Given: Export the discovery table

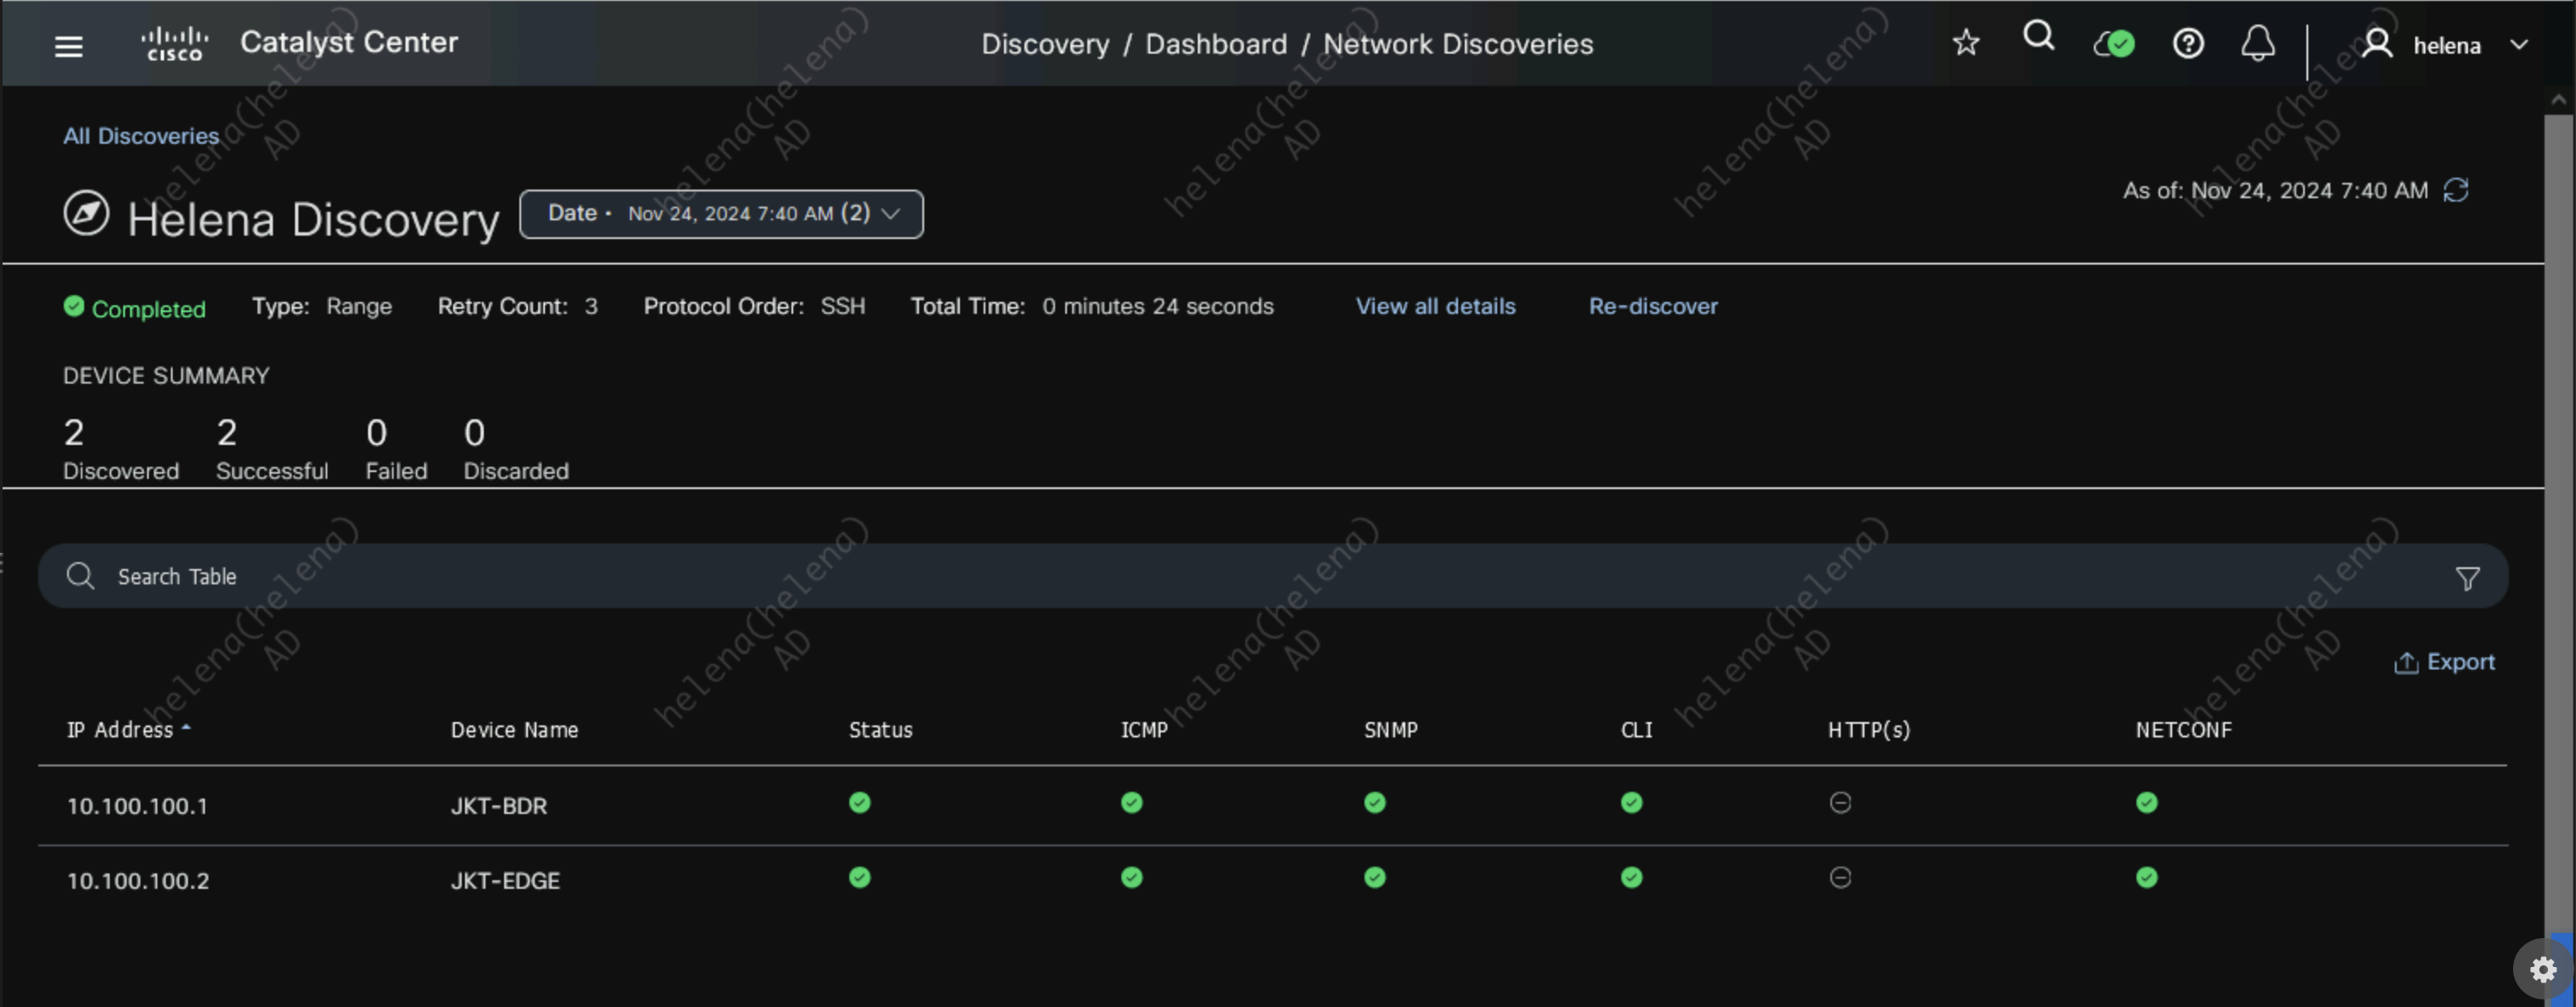Looking at the screenshot, I should [x=2444, y=662].
